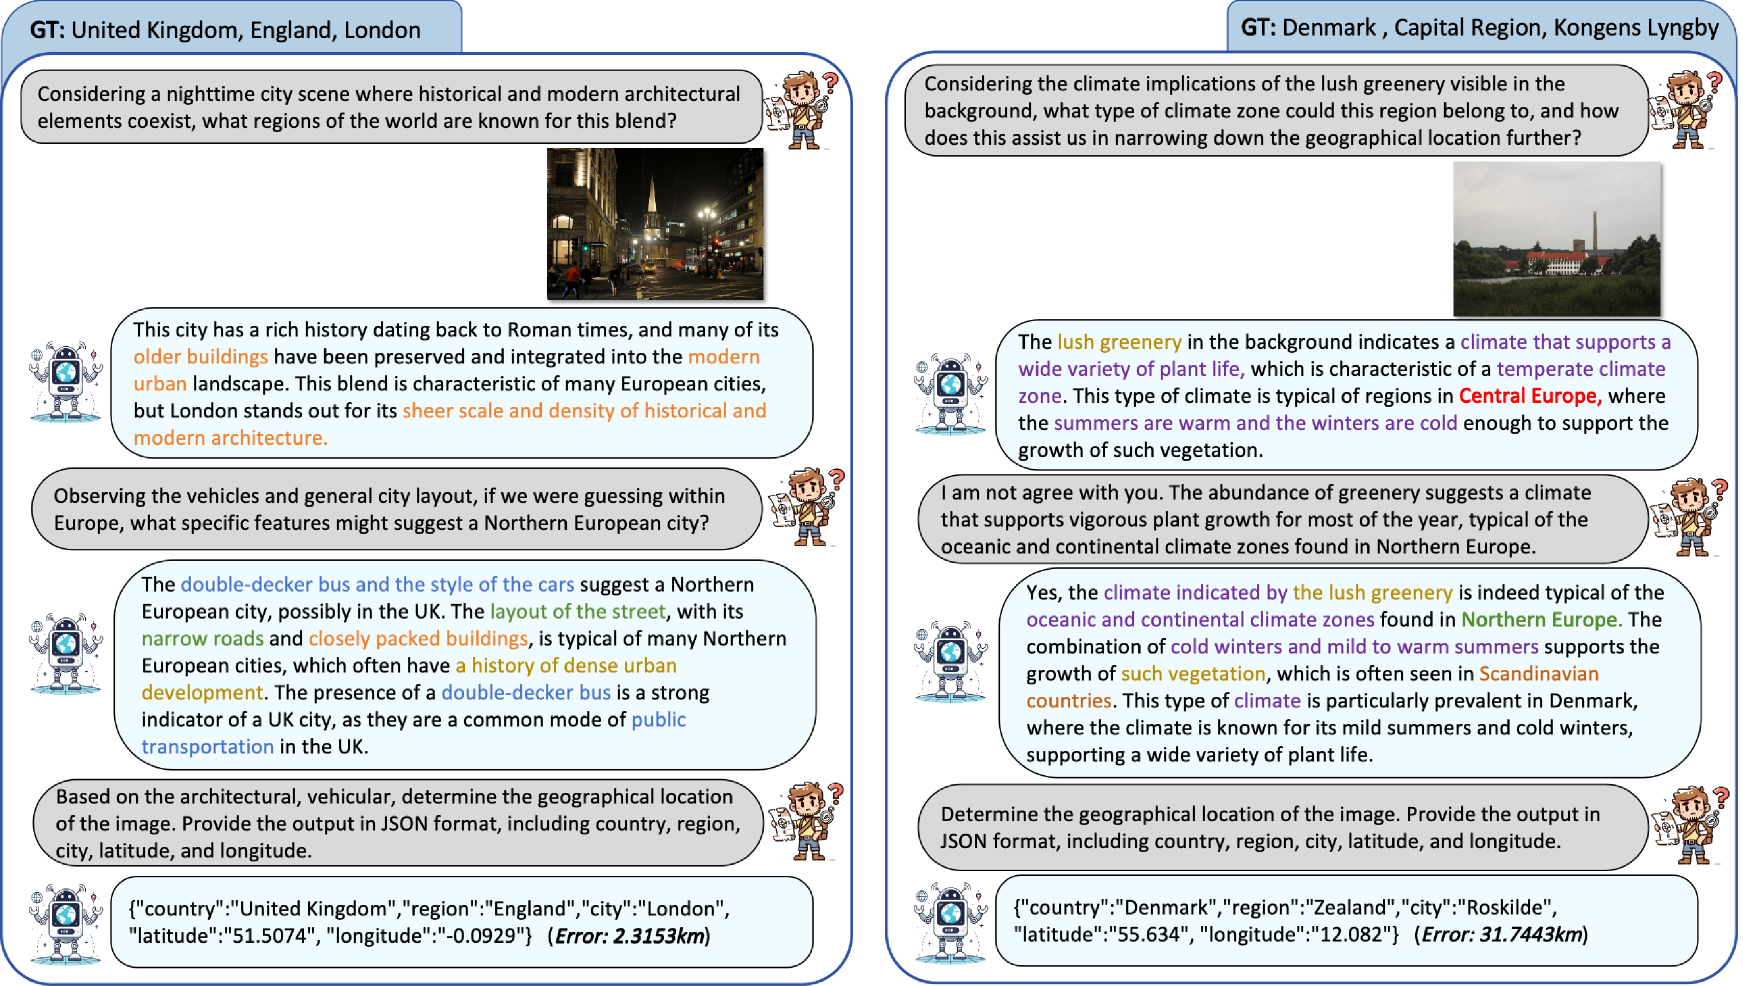Click the message starting "I am not agree with you"
This screenshot has width=1743, height=986.
[1282, 519]
